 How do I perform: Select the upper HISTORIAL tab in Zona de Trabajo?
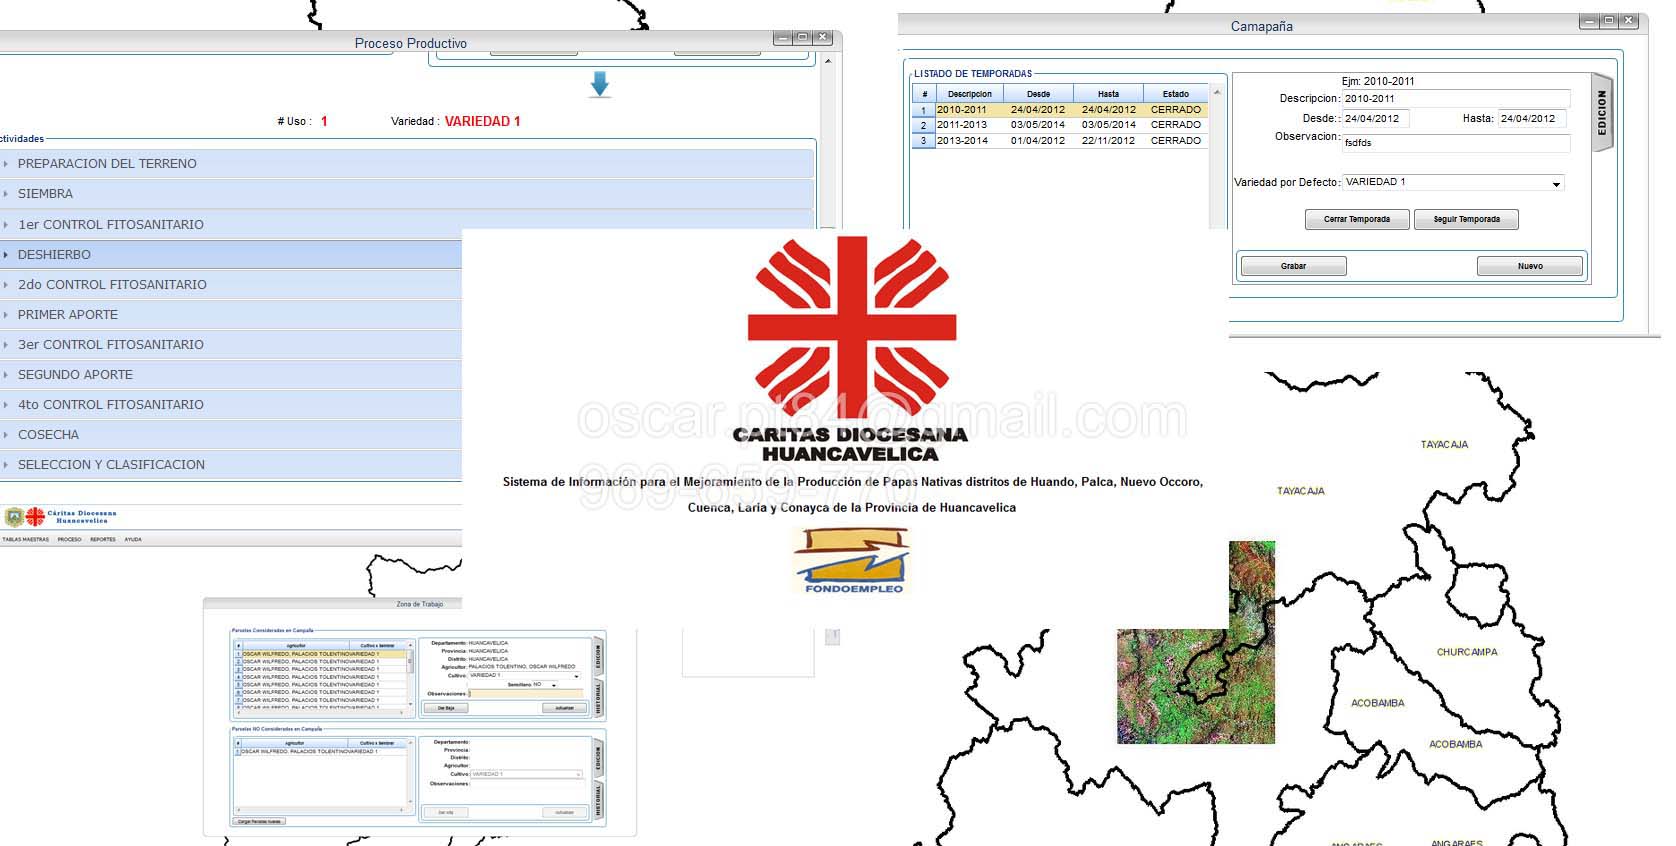[x=598, y=698]
